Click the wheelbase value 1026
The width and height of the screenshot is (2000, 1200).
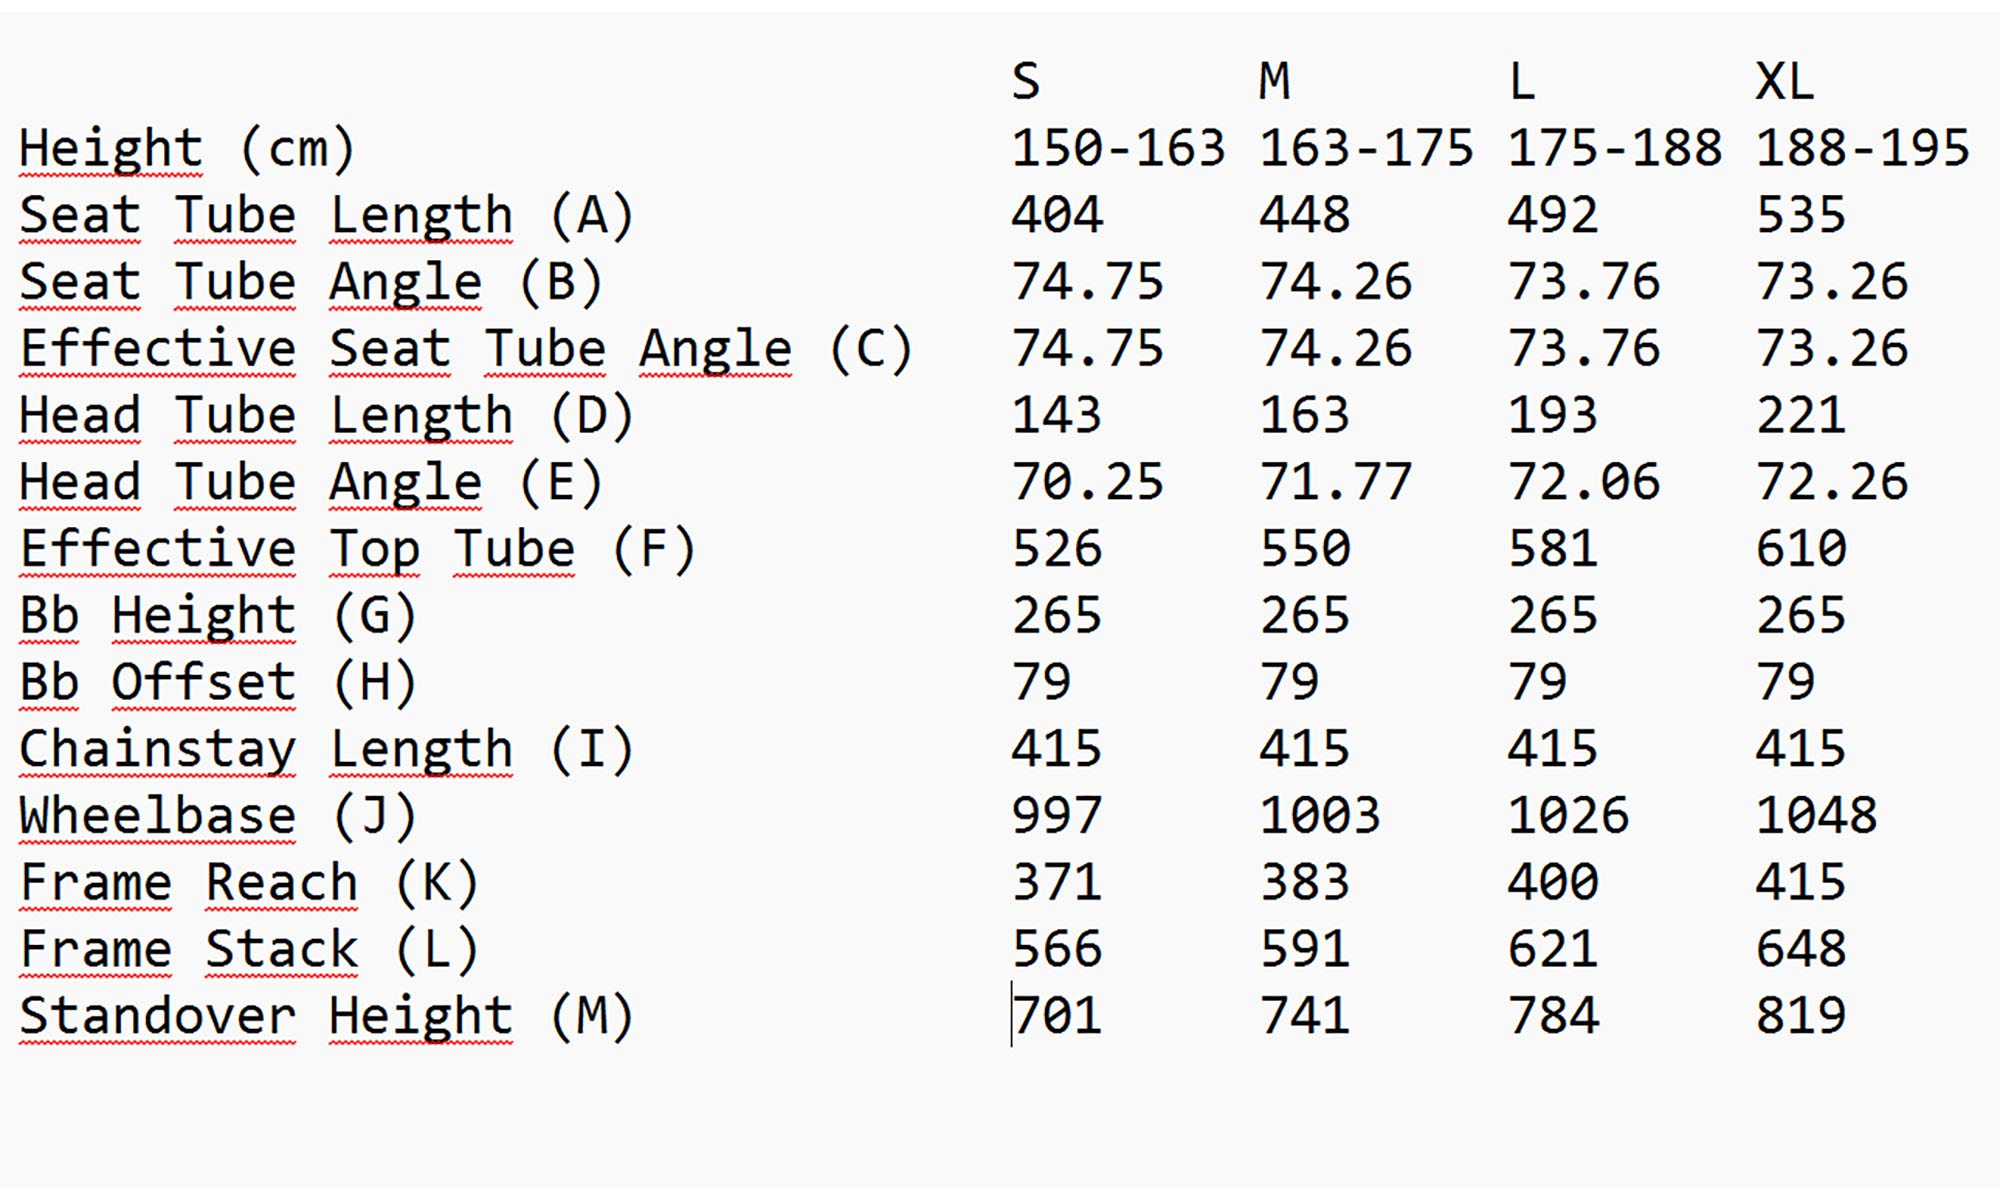(x=1568, y=817)
